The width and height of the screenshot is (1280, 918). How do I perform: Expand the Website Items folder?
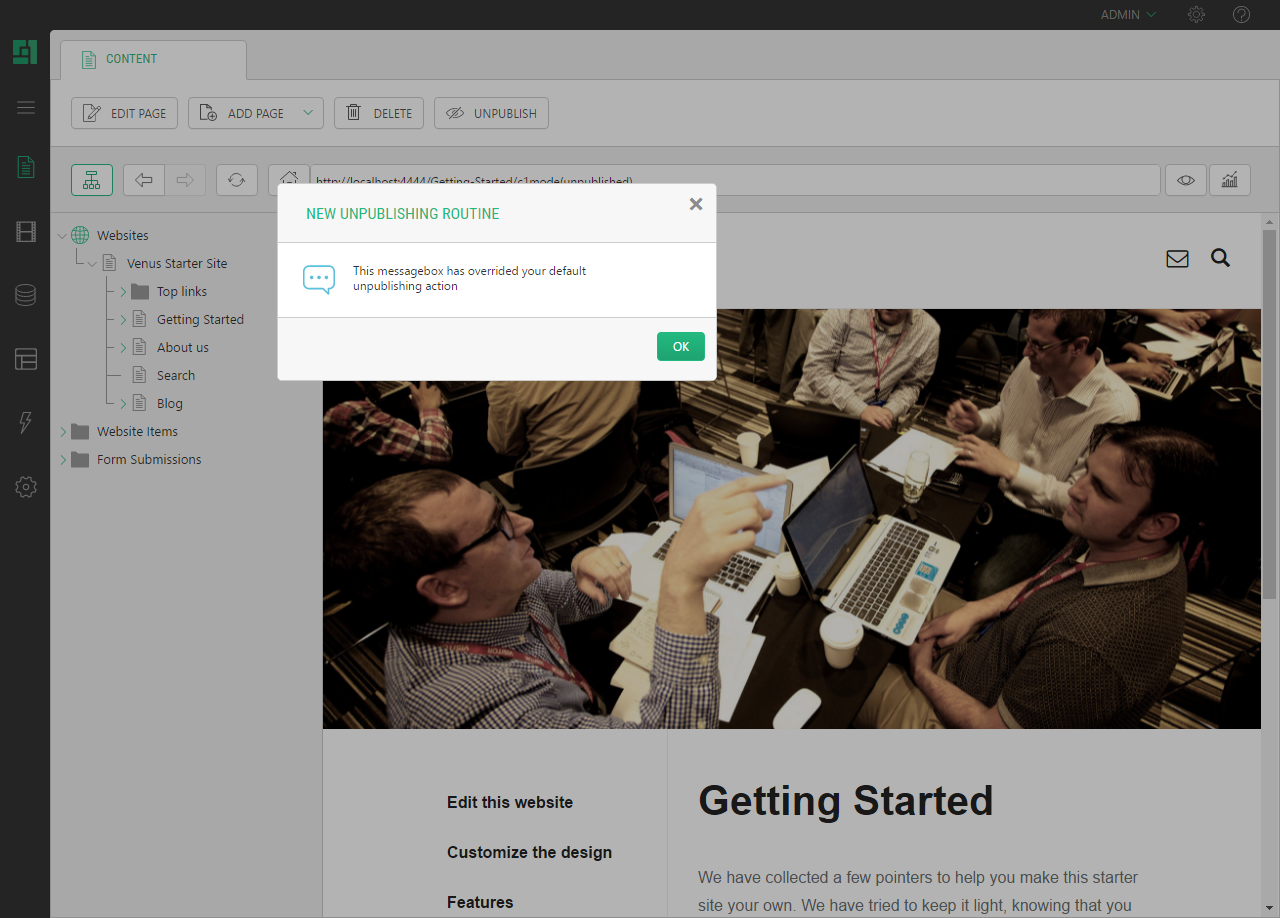coord(63,432)
